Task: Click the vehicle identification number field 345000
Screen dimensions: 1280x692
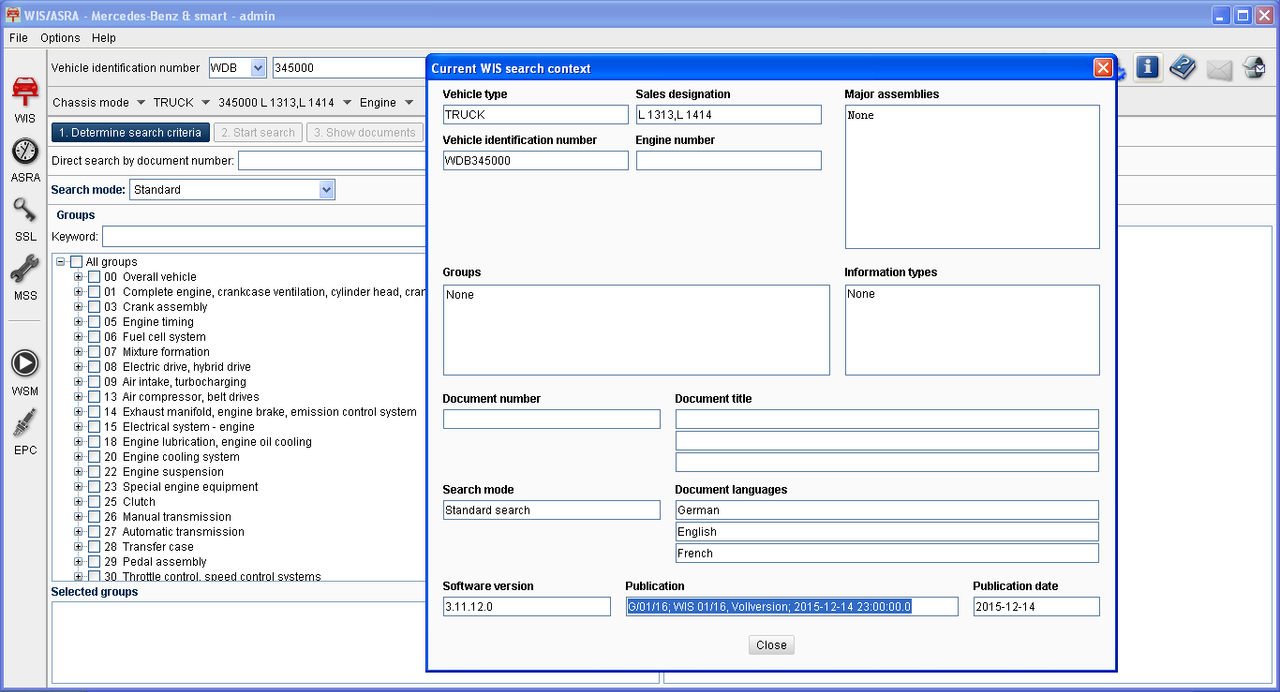Action: coord(349,68)
